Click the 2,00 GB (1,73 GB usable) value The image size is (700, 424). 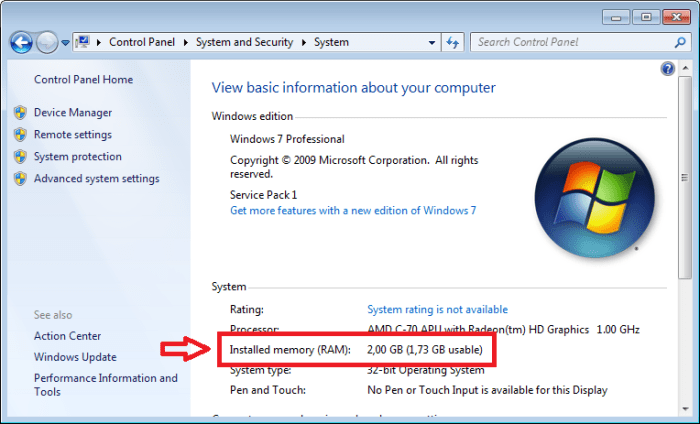pyautogui.click(x=425, y=349)
